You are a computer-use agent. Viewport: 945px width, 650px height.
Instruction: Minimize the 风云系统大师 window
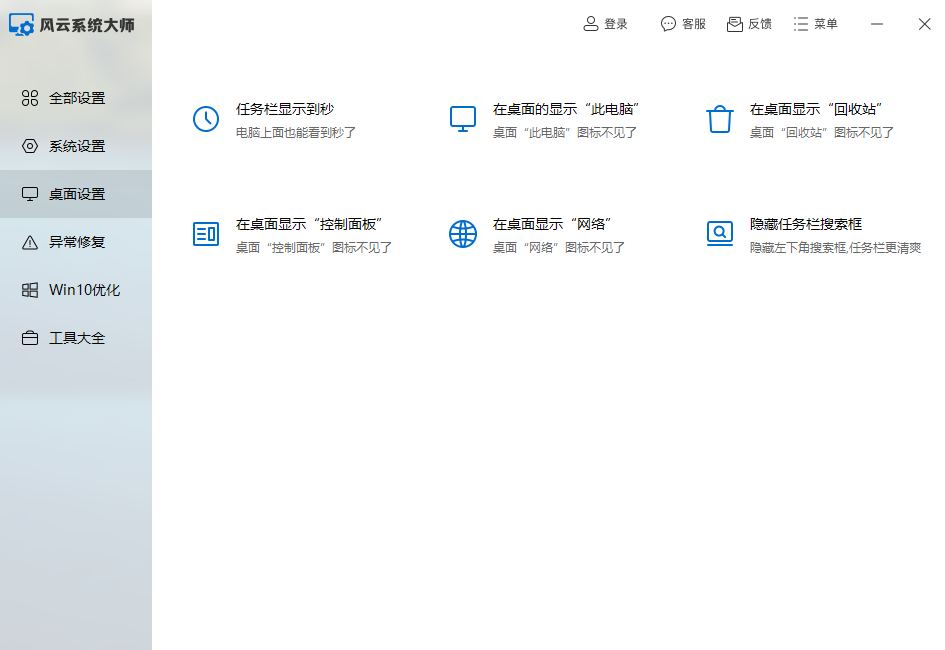[877, 24]
